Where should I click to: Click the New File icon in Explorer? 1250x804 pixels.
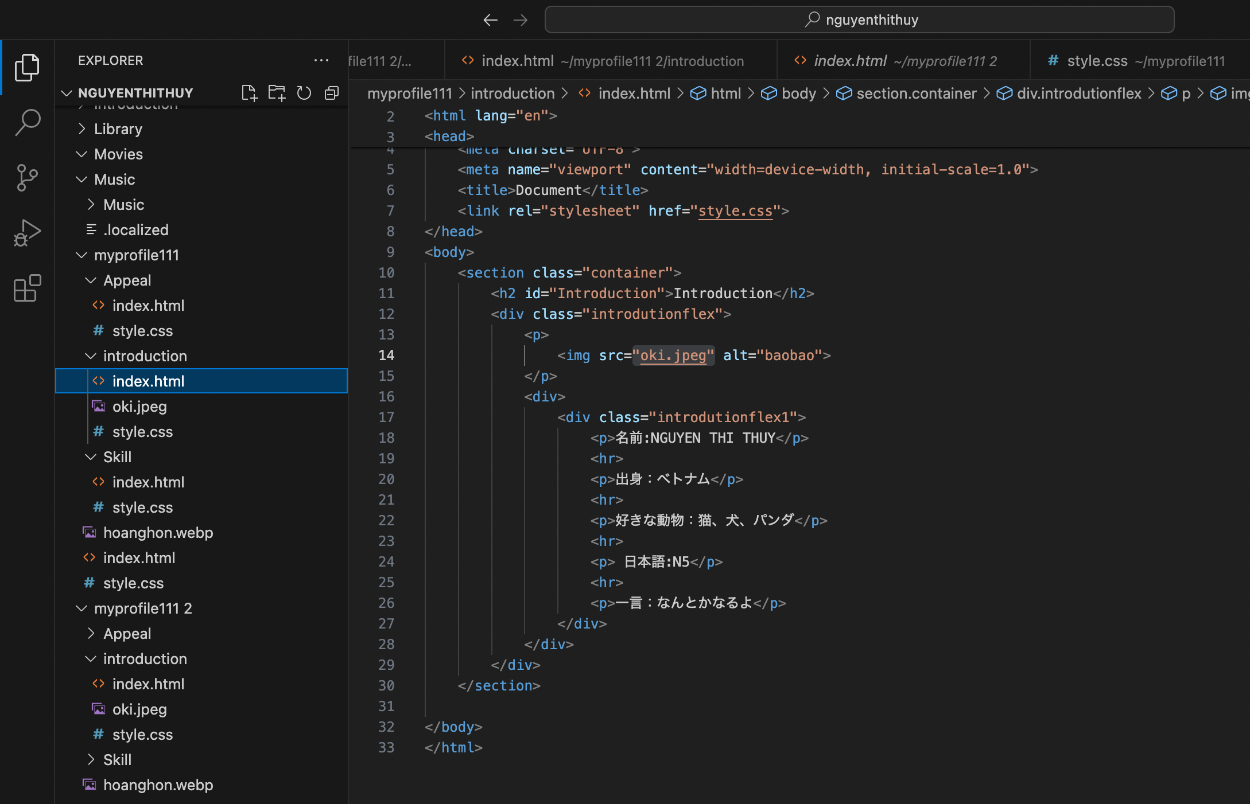250,93
